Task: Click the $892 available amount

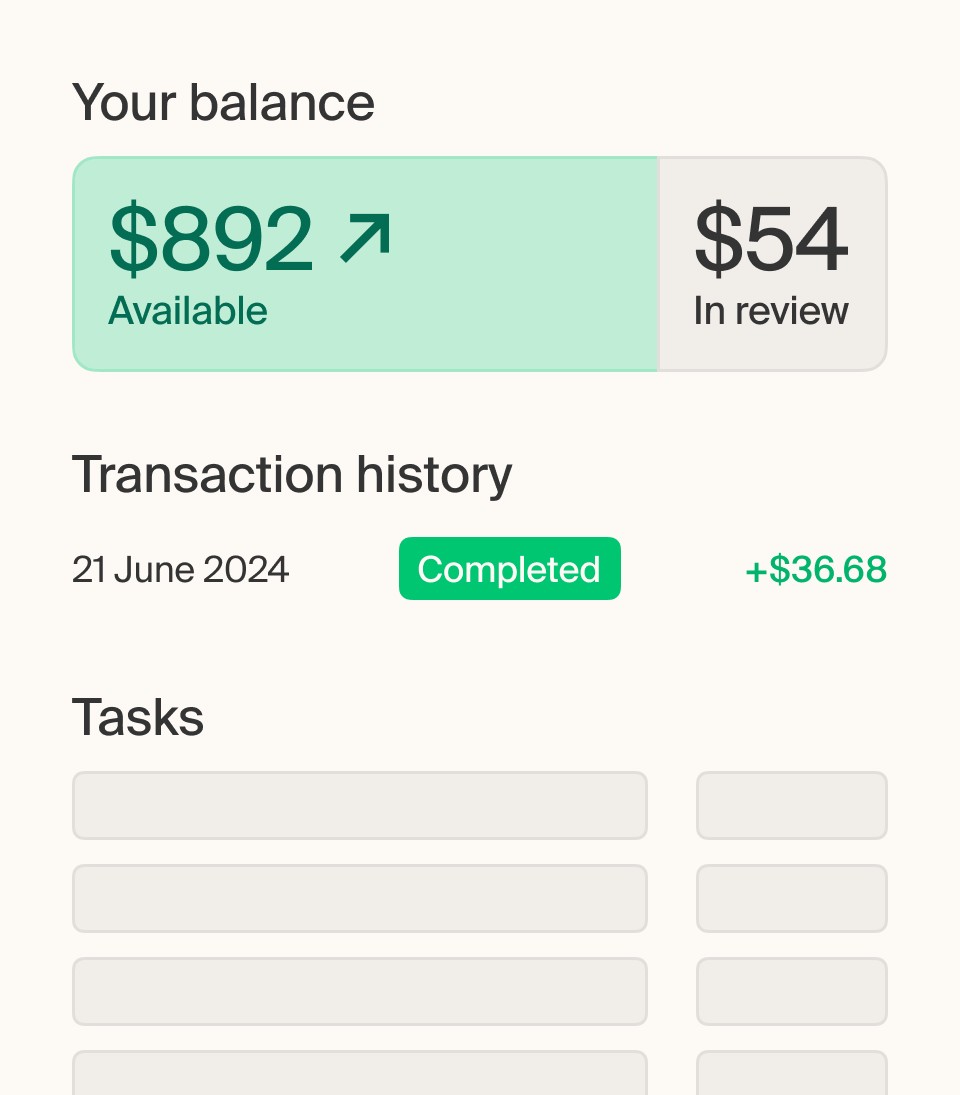Action: (212, 238)
